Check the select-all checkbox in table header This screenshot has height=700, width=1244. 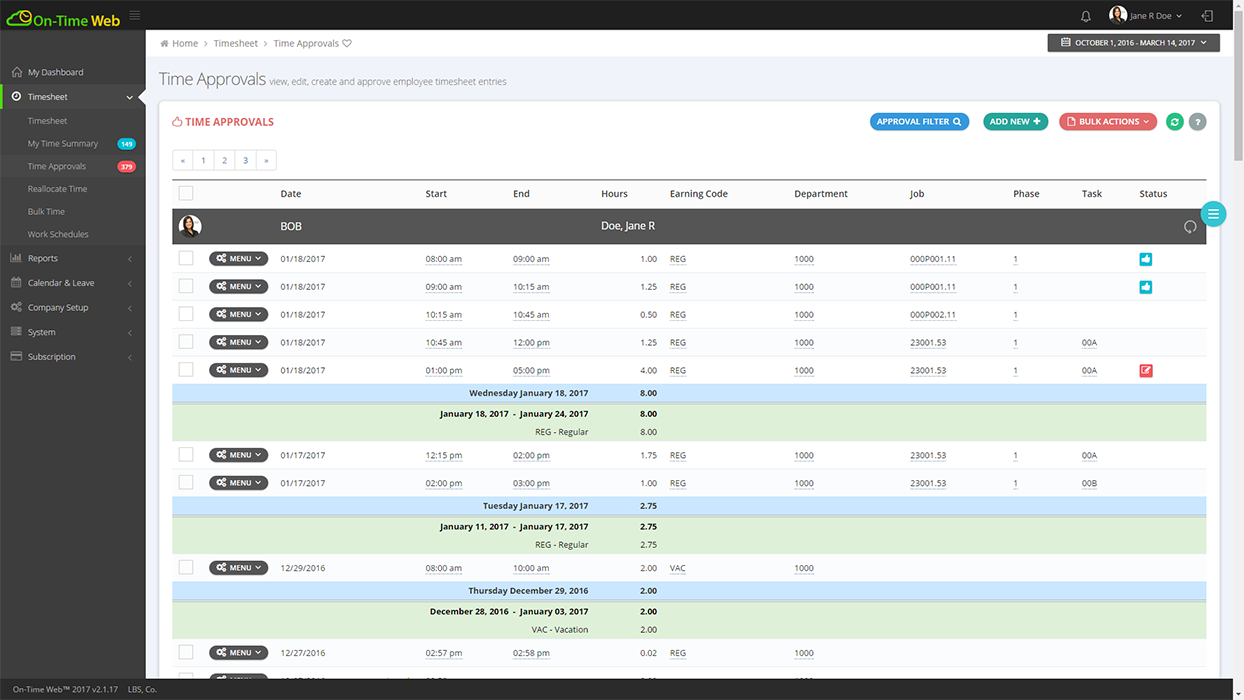point(186,193)
